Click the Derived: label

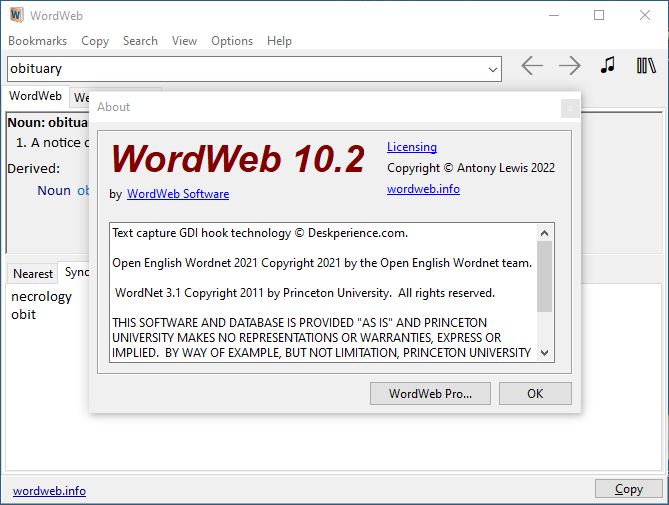tap(34, 168)
